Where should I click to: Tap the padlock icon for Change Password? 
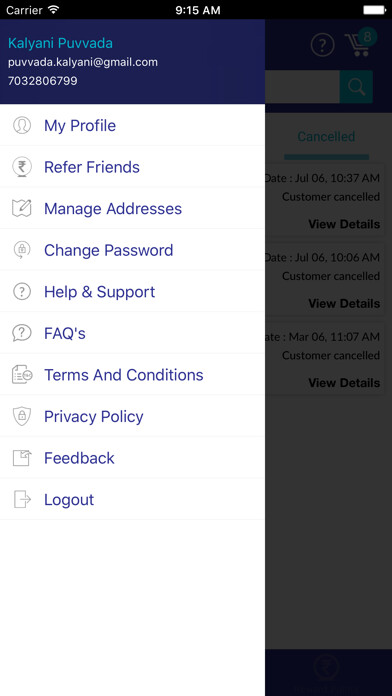tap(22, 250)
